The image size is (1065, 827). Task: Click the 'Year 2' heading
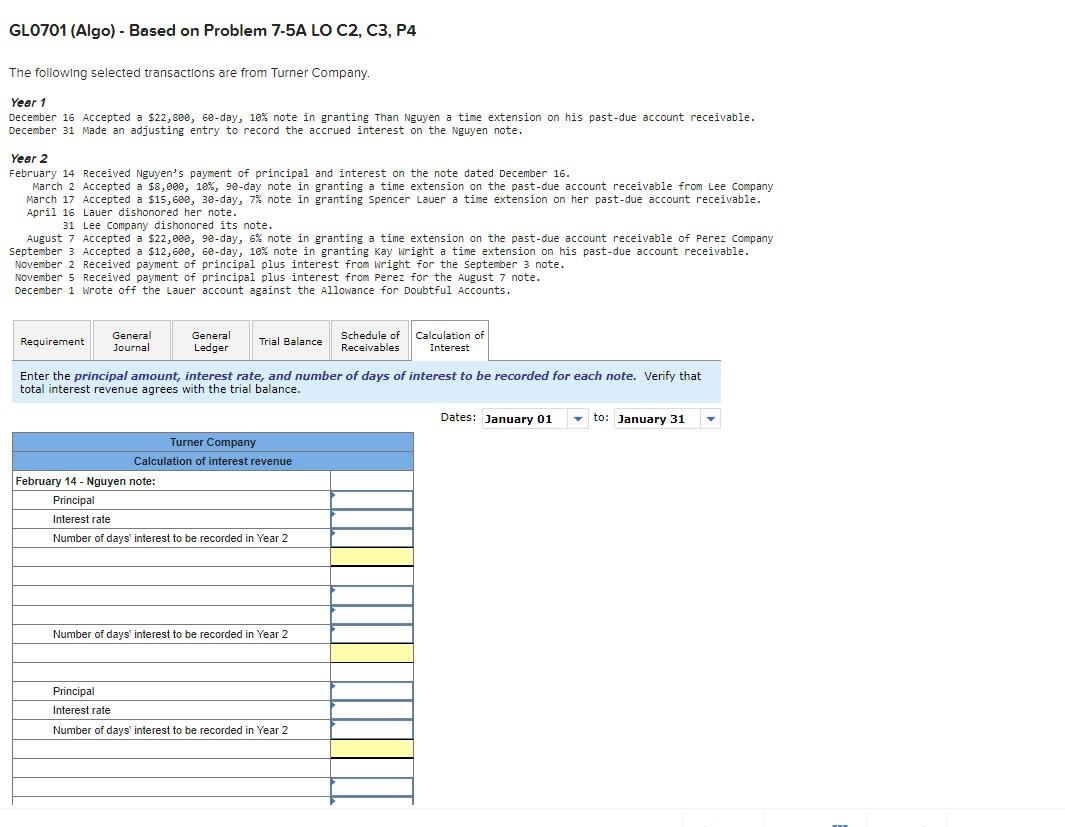pyautogui.click(x=29, y=158)
